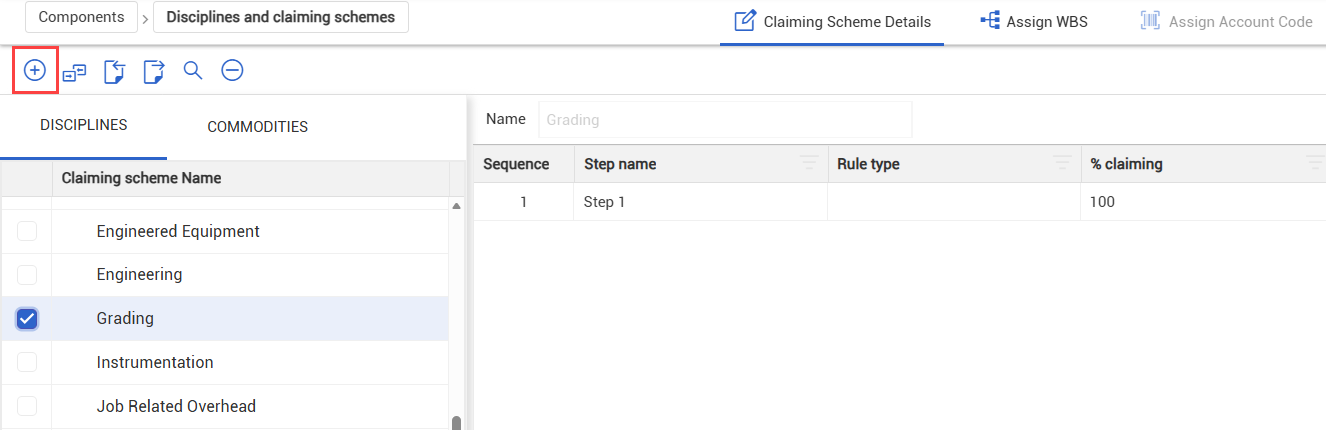
Task: Click the add (plus) icon in toolbar
Action: coord(35,70)
